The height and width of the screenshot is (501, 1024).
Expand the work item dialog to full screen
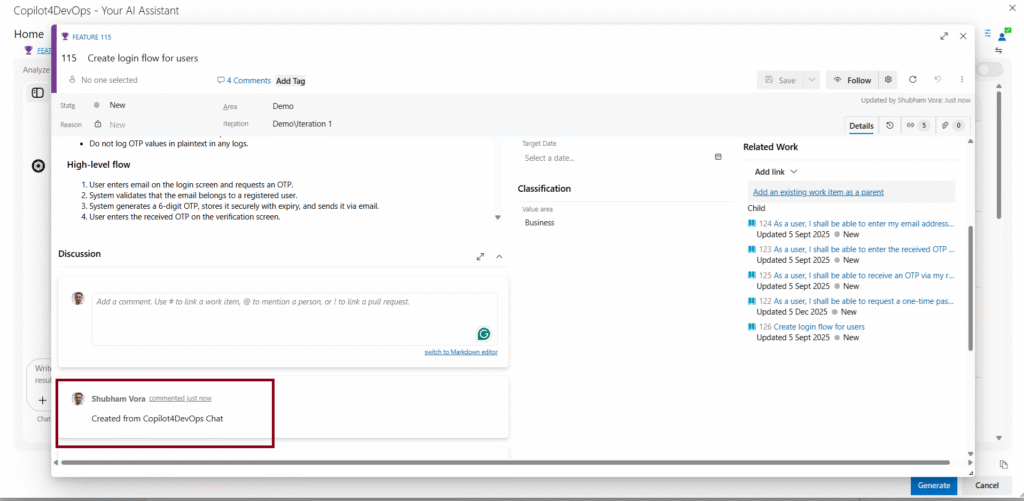944,37
